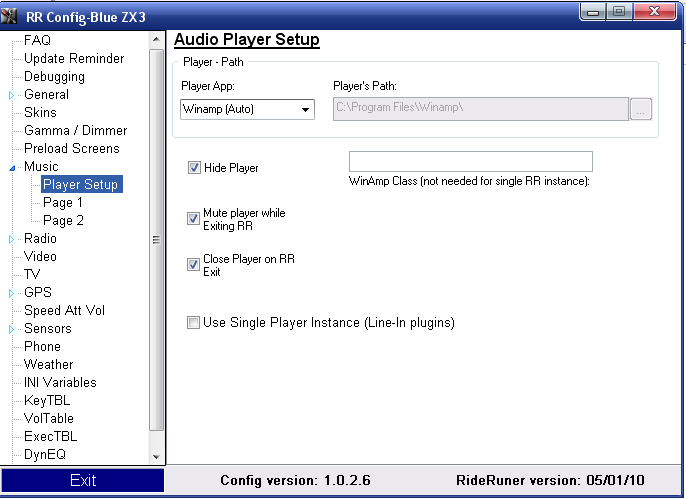Select KeyTBL in the tree
Image resolution: width=686 pixels, height=498 pixels.
point(47,400)
